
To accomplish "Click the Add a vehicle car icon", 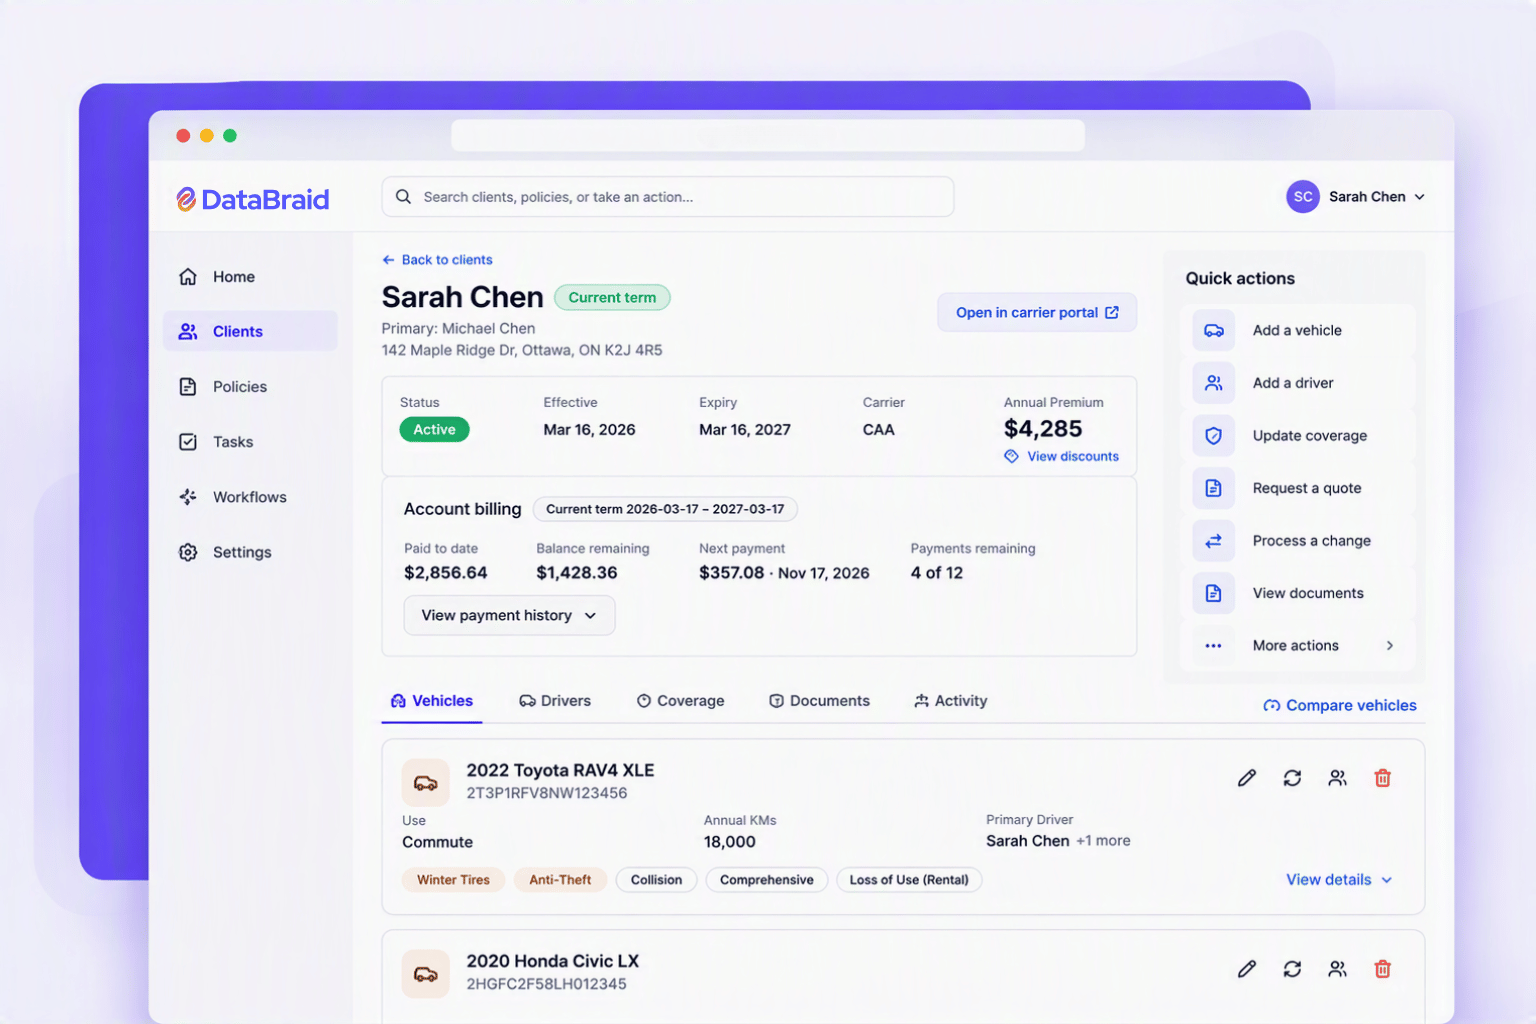I will [x=1213, y=330].
